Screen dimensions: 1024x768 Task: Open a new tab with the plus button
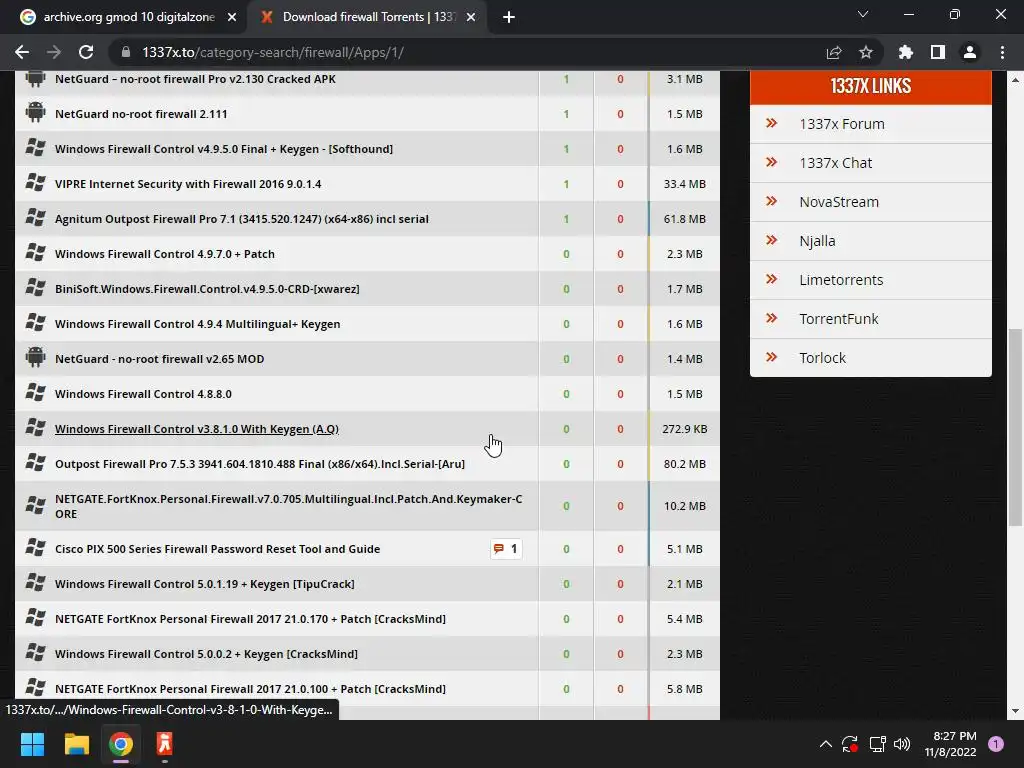pyautogui.click(x=509, y=17)
